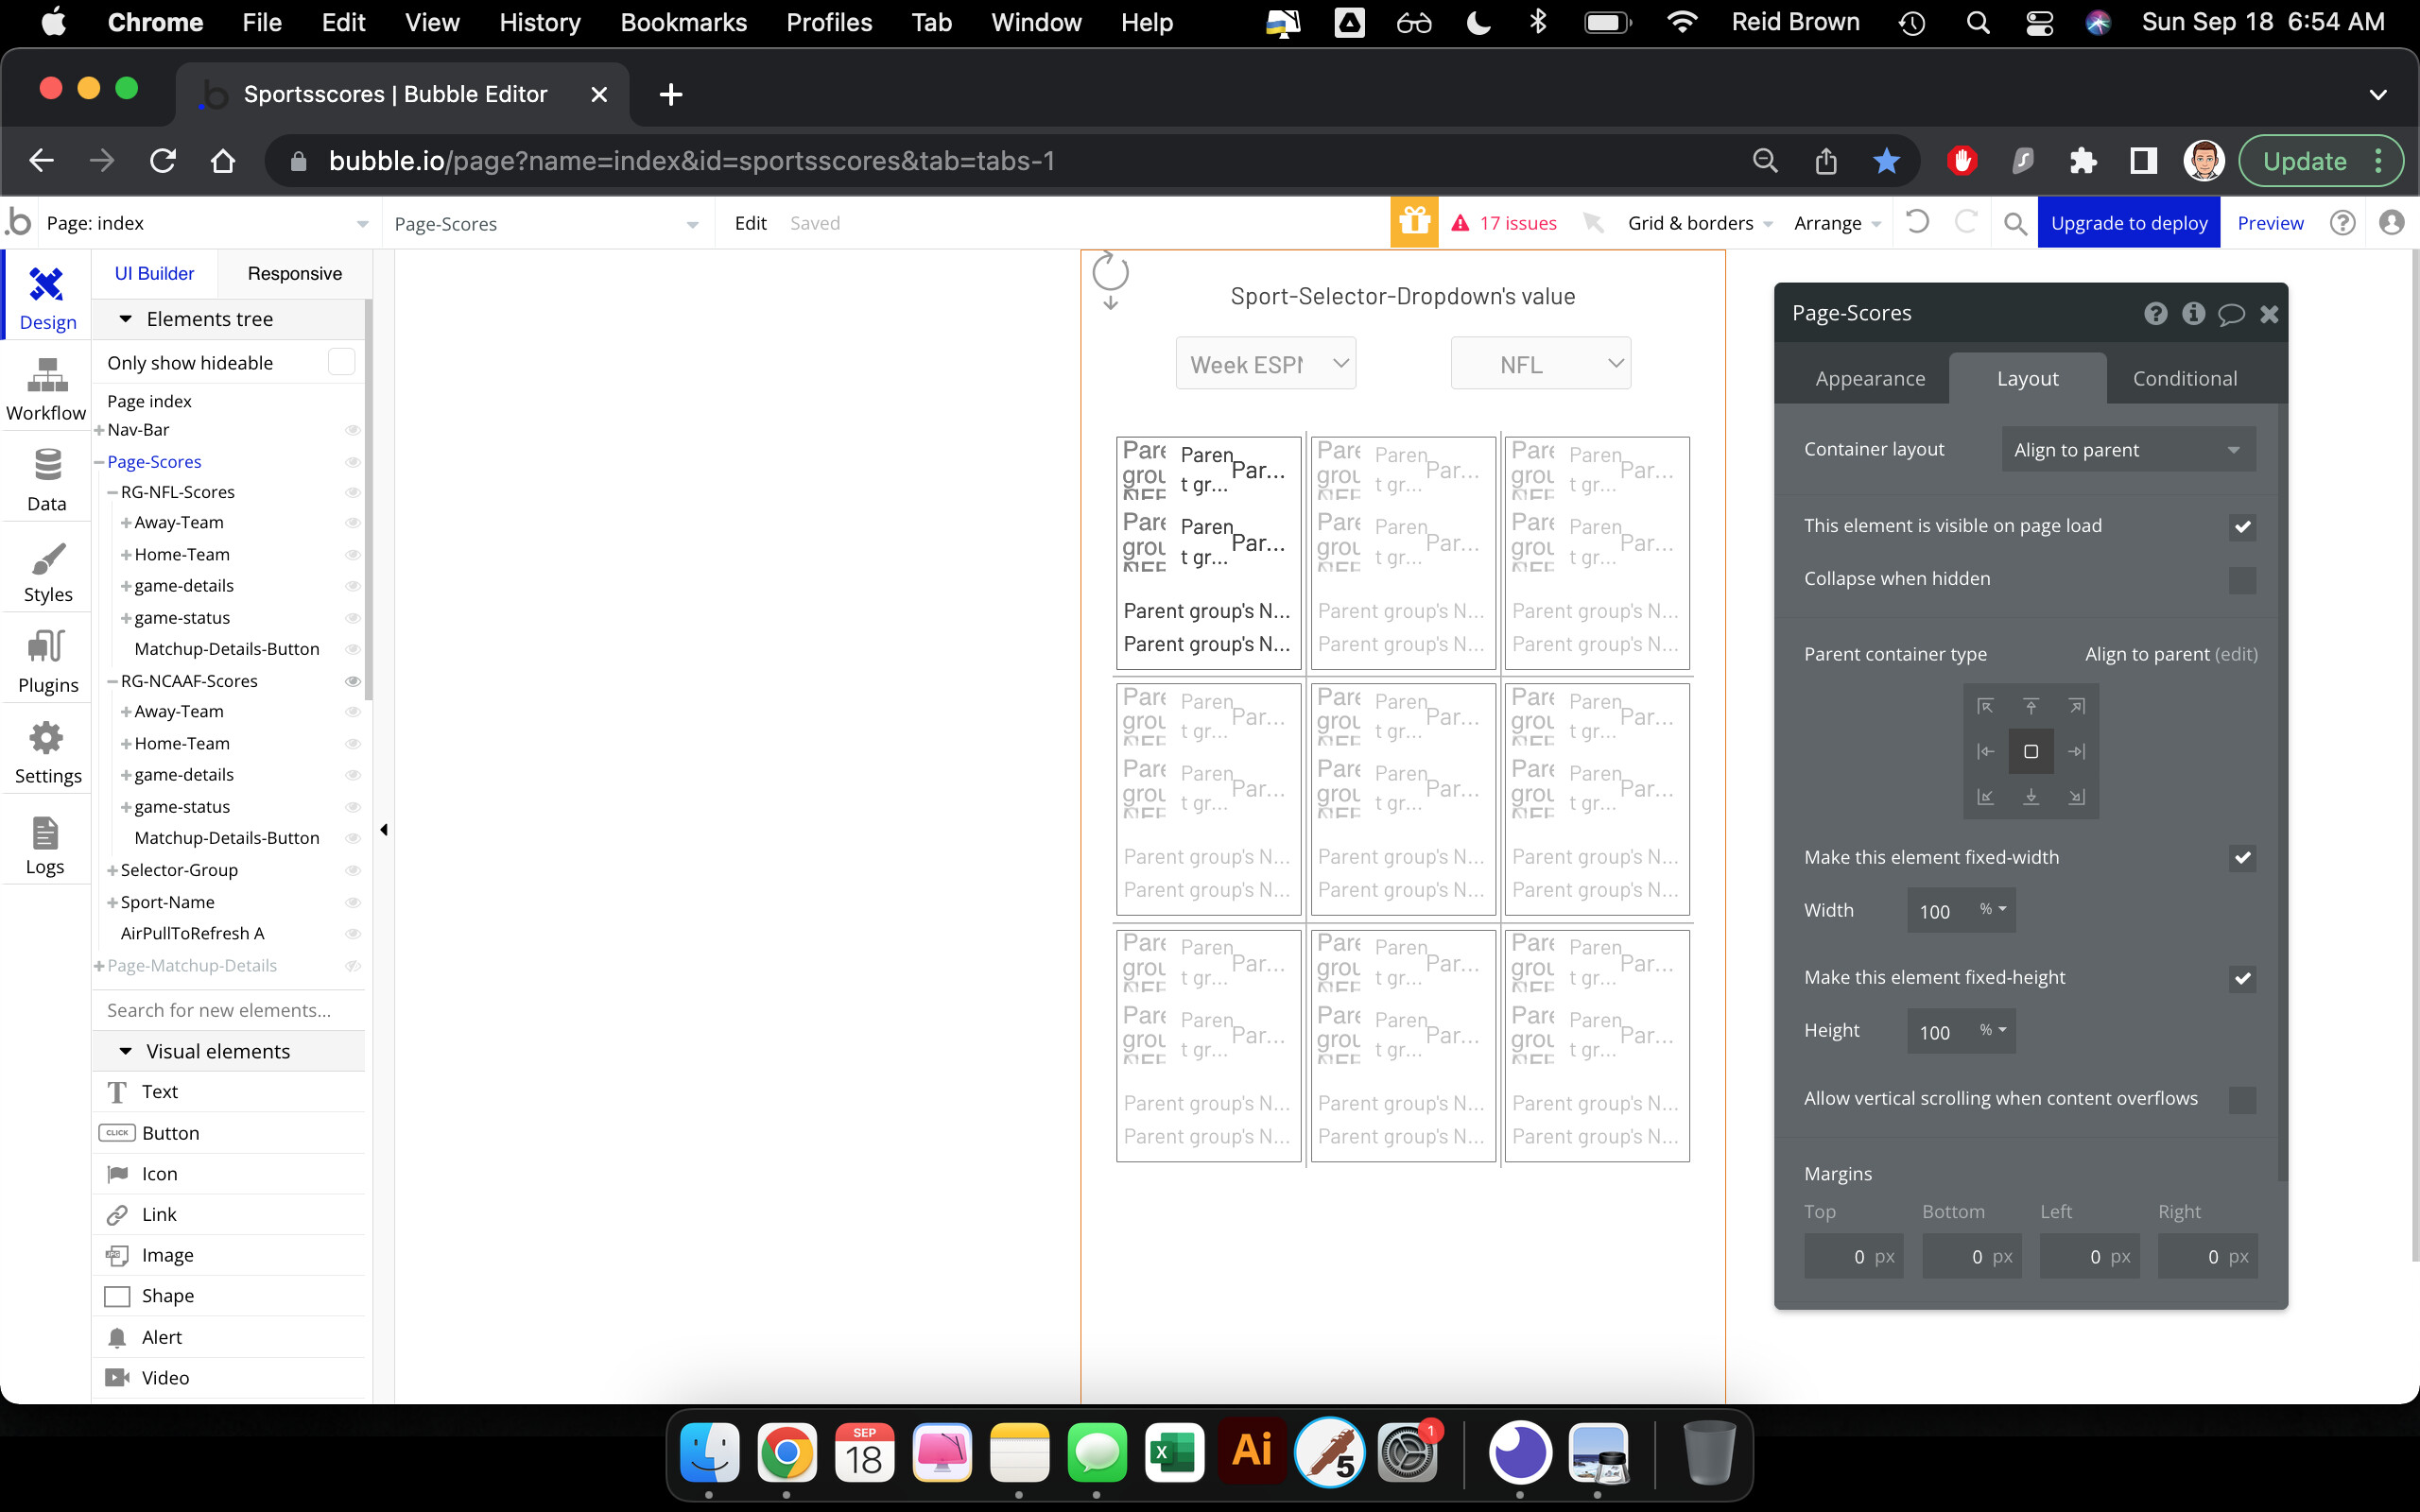Screen dimensions: 2420x1512
Task: Open the Workflow section
Action: click(47, 388)
